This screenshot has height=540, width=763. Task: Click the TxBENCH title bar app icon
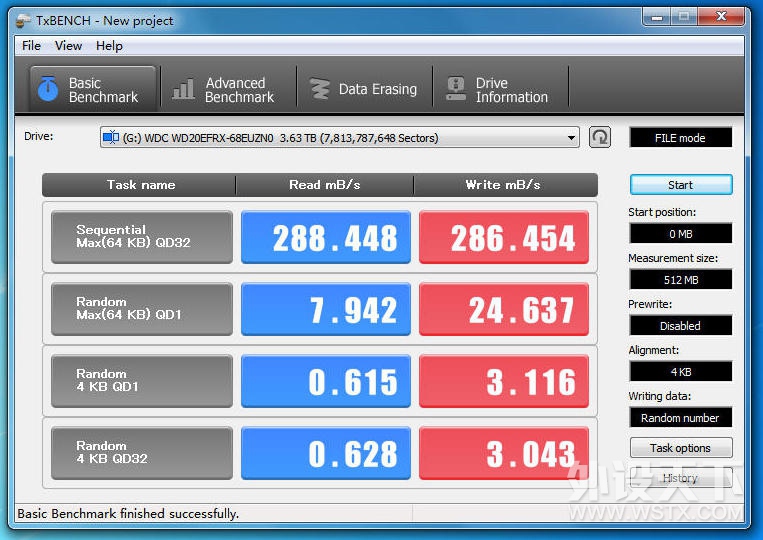(23, 21)
